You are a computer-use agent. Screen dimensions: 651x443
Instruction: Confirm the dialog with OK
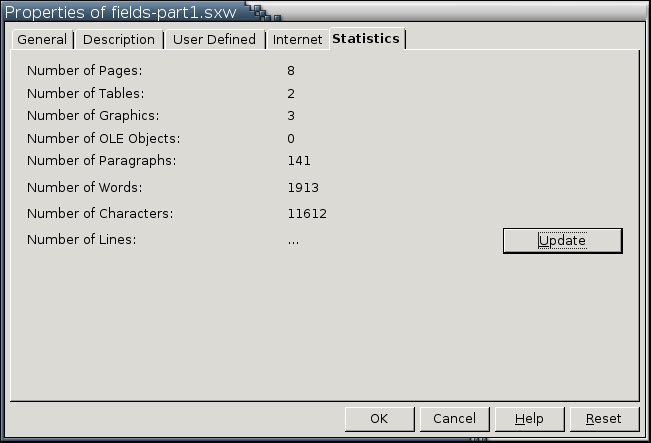pyautogui.click(x=378, y=419)
